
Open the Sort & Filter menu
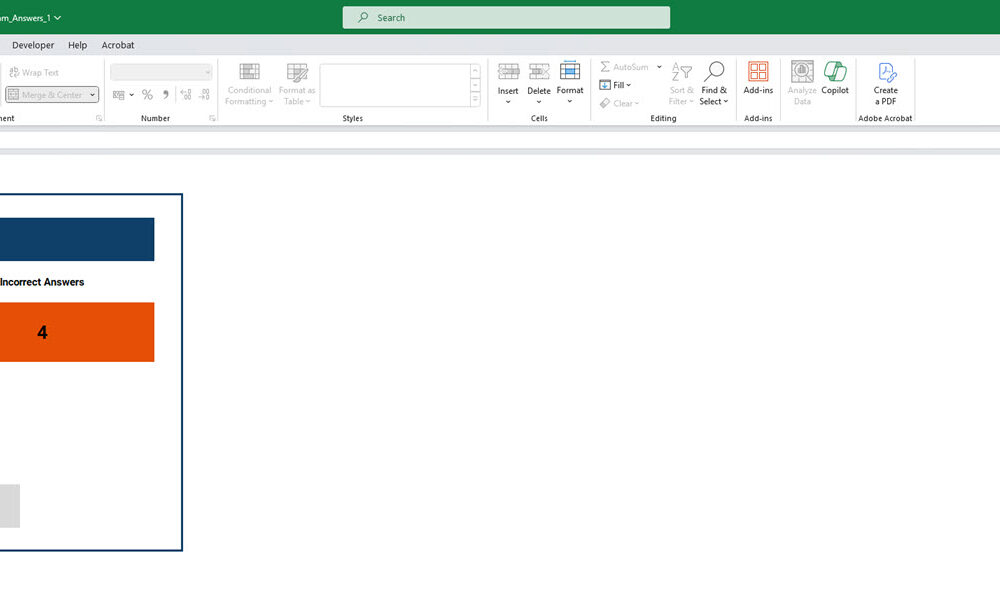point(681,84)
